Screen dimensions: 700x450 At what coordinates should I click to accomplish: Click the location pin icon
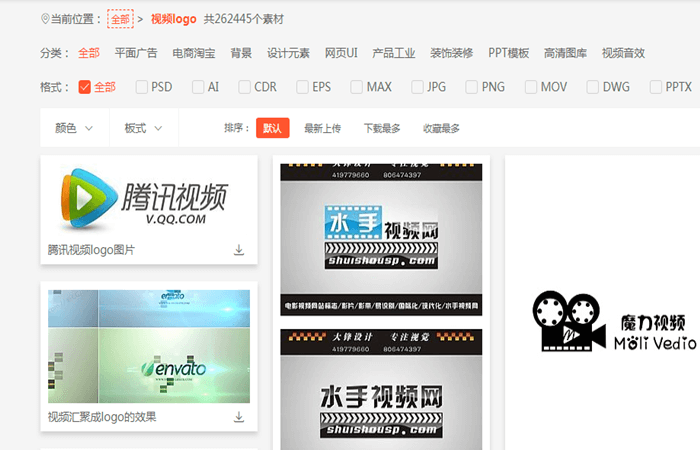click(x=44, y=19)
